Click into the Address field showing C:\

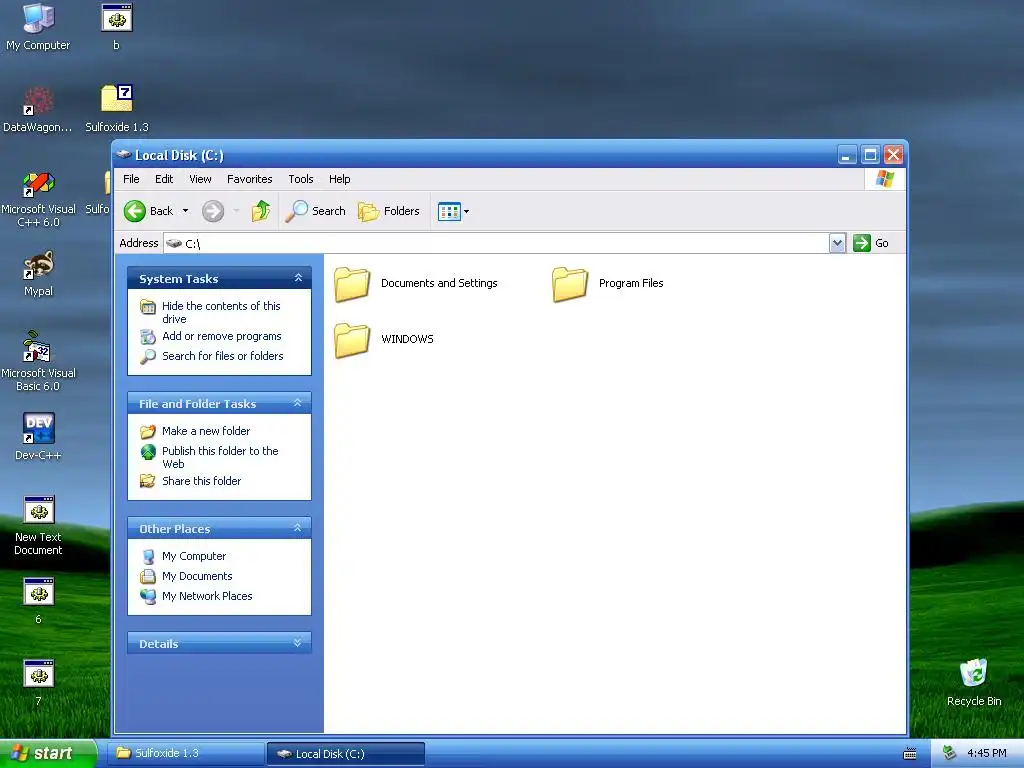pos(496,243)
